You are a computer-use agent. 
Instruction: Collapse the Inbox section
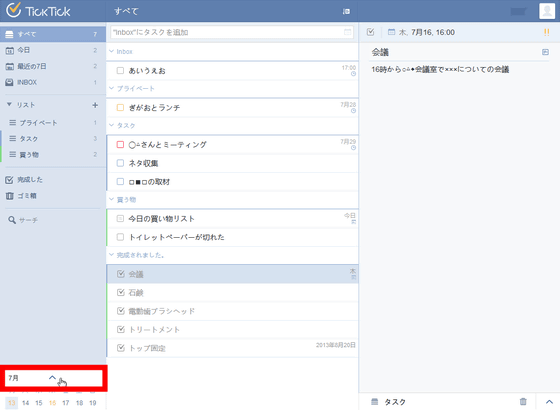(111, 51)
